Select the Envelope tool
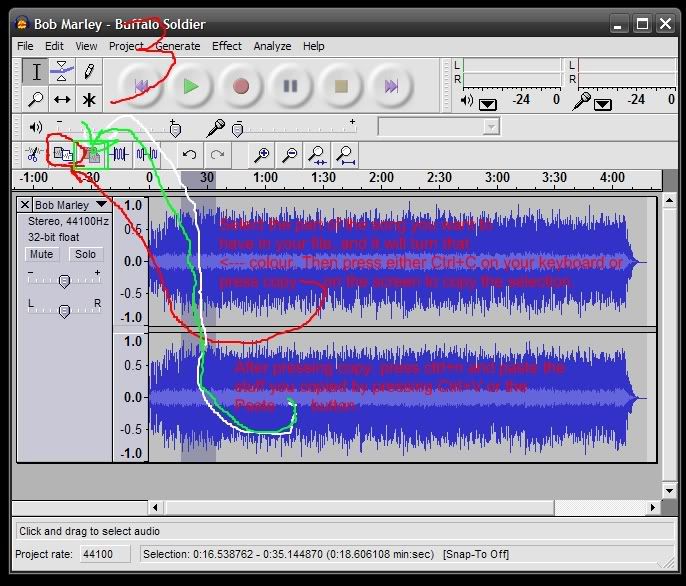 pyautogui.click(x=62, y=72)
